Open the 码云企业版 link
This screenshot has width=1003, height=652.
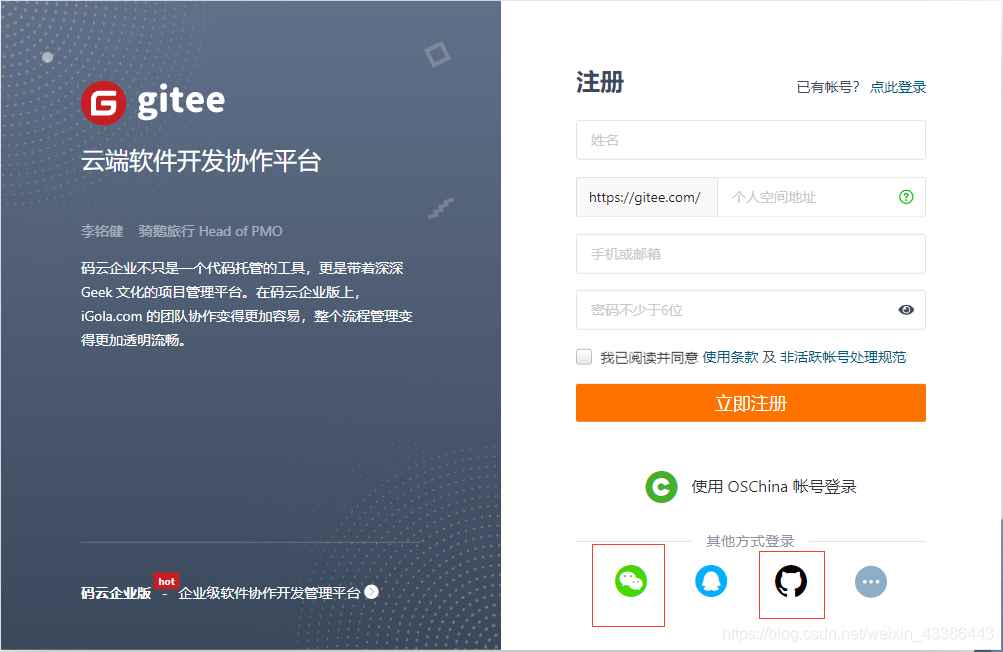click(116, 593)
